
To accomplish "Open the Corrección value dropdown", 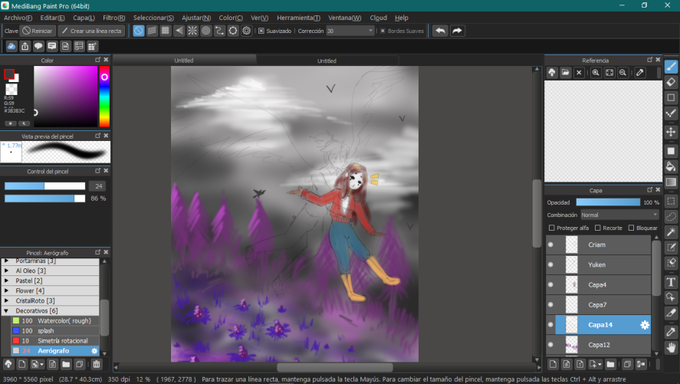I will [370, 31].
